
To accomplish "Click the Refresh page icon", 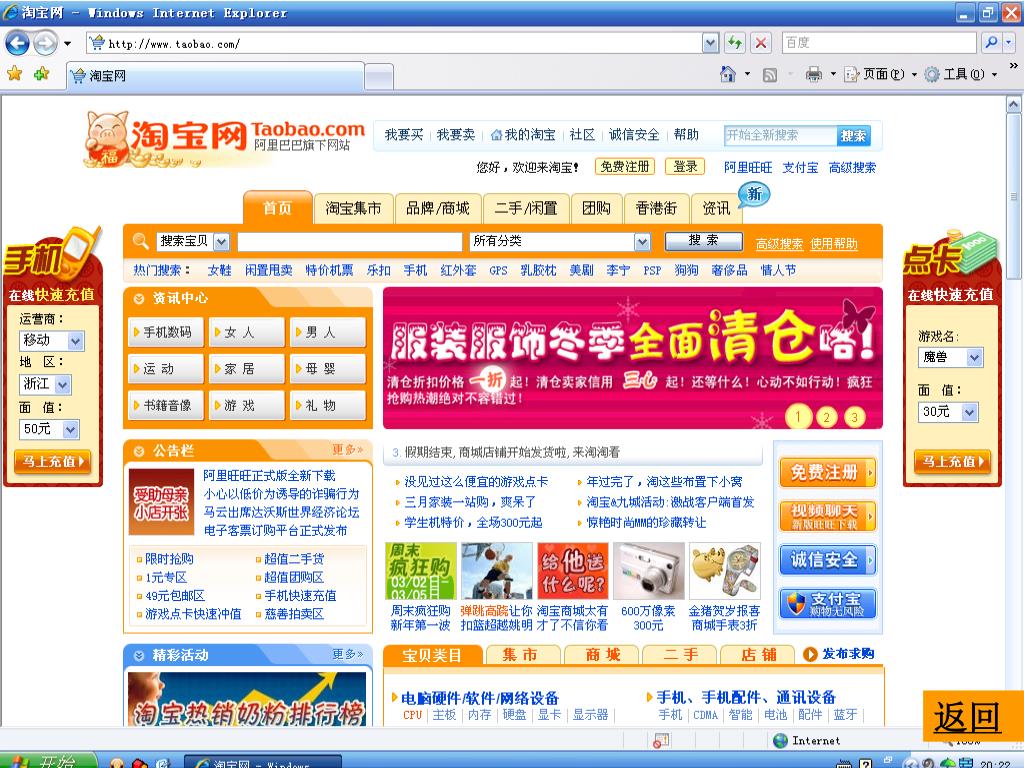I will coord(735,44).
